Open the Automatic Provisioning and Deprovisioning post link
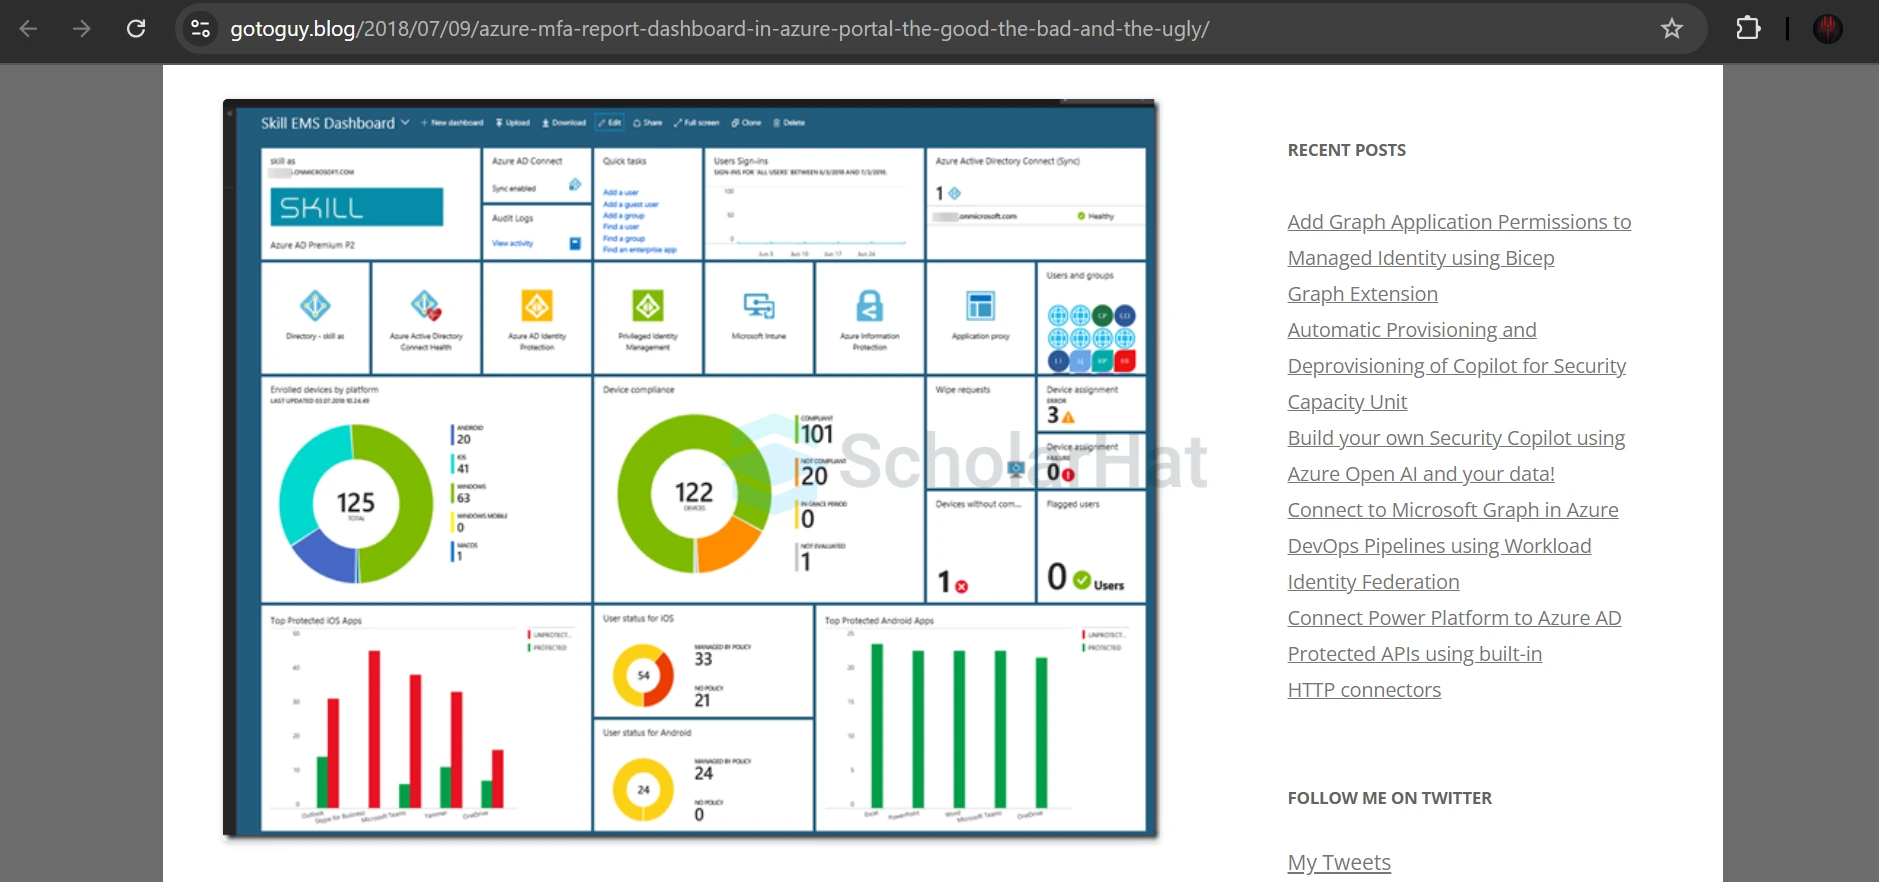Image resolution: width=1879 pixels, height=882 pixels. point(1456,366)
